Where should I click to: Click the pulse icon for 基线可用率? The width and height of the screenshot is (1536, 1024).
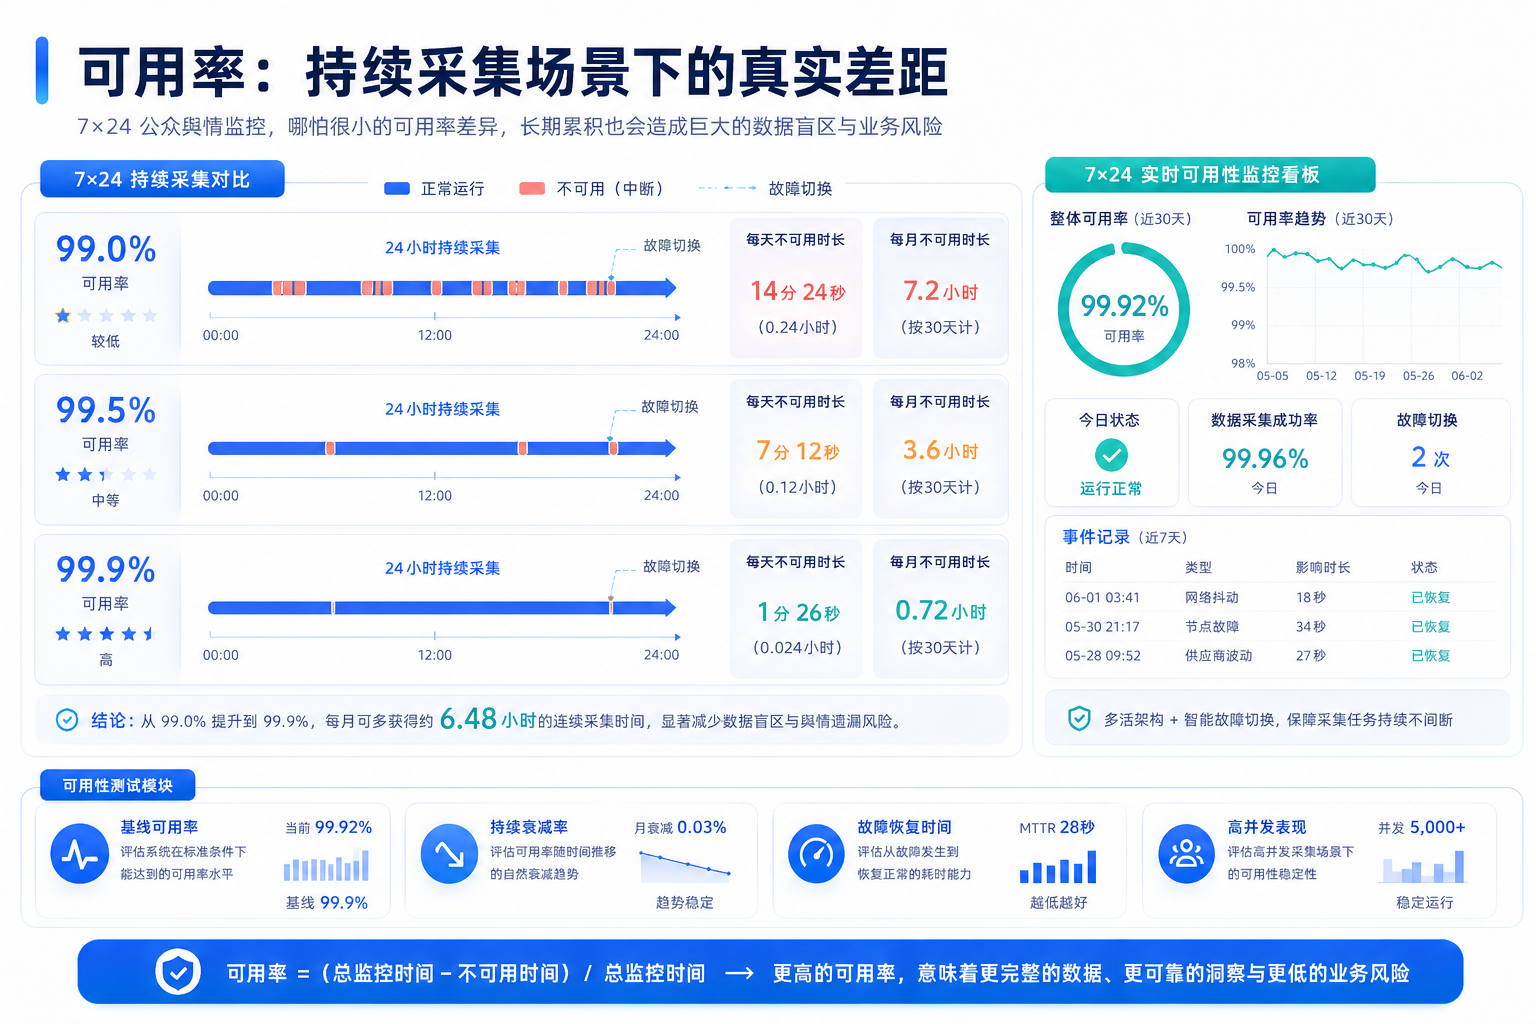click(x=80, y=854)
